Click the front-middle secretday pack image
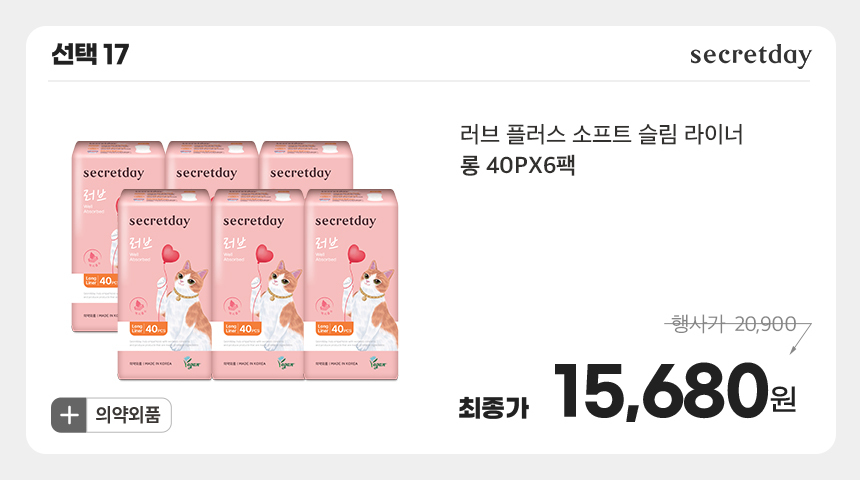 [258, 285]
